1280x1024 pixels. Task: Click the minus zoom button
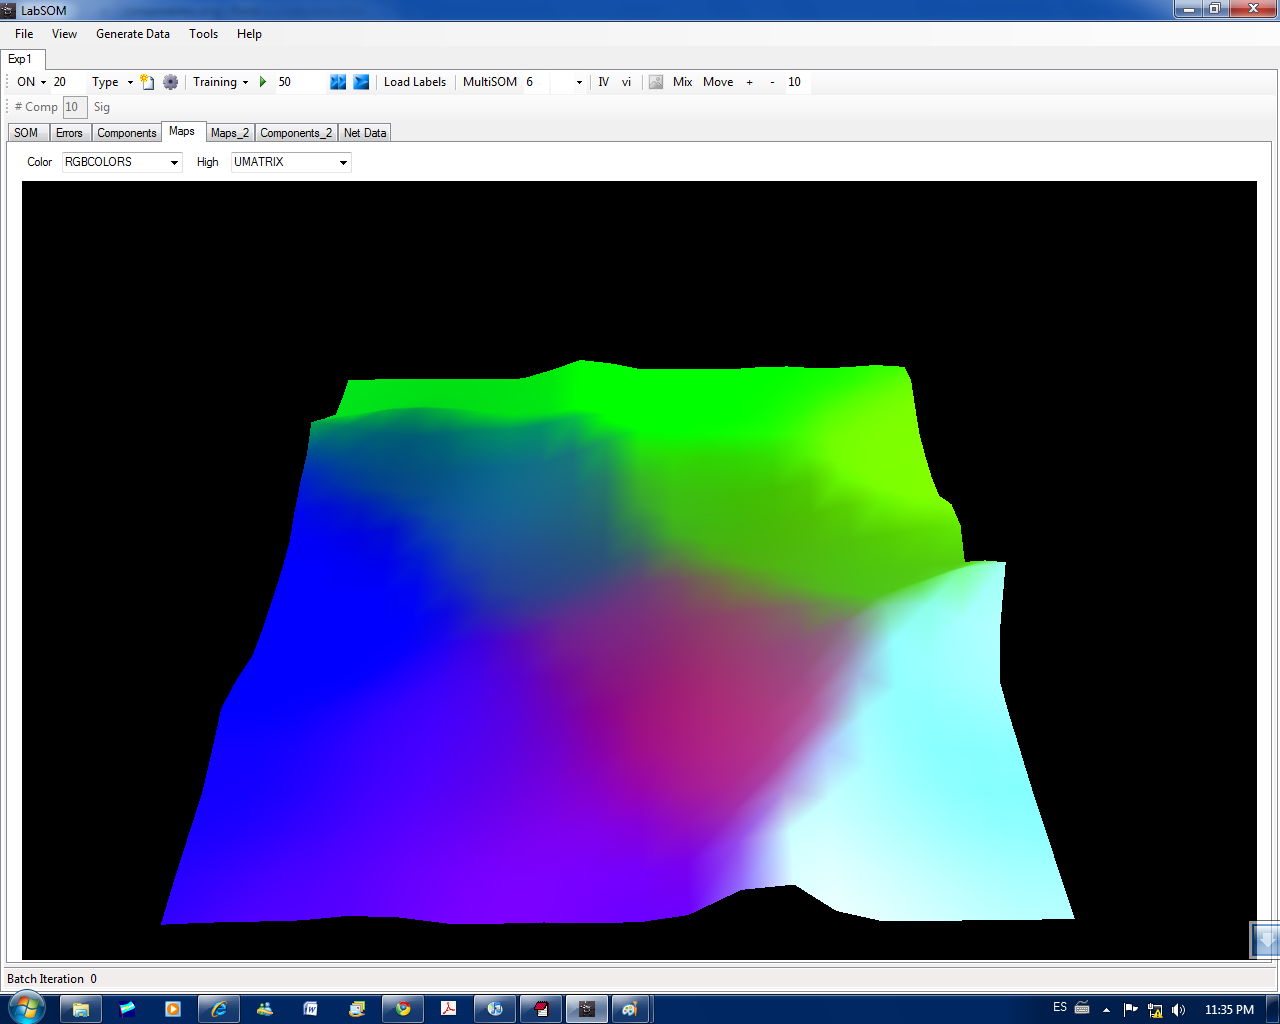tap(772, 82)
